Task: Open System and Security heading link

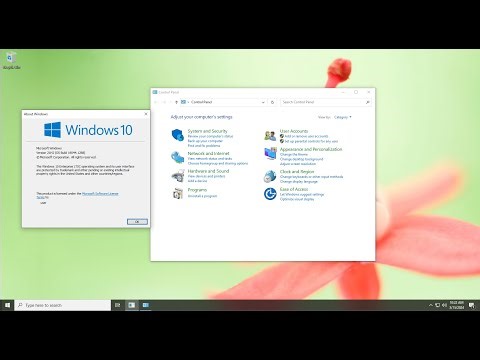Action: (207, 131)
